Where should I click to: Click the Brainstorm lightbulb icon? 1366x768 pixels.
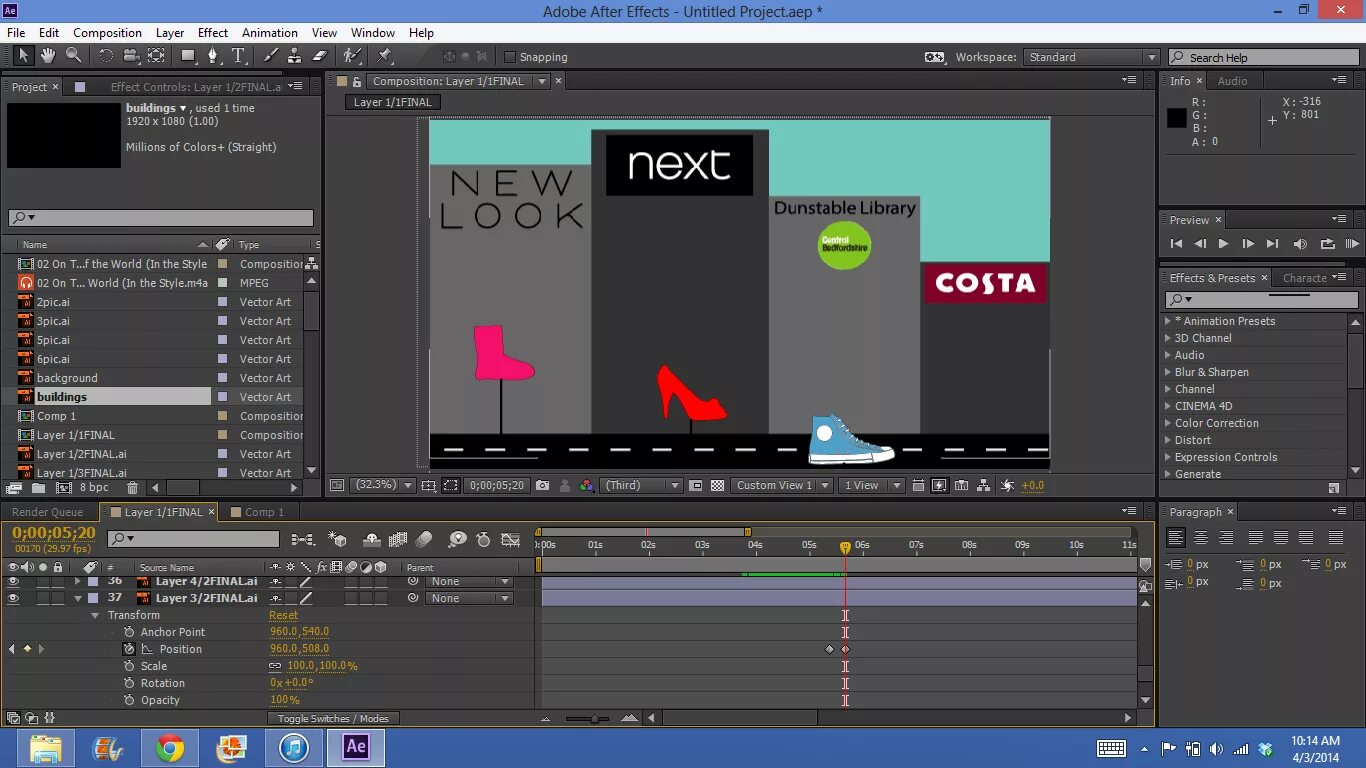point(457,539)
